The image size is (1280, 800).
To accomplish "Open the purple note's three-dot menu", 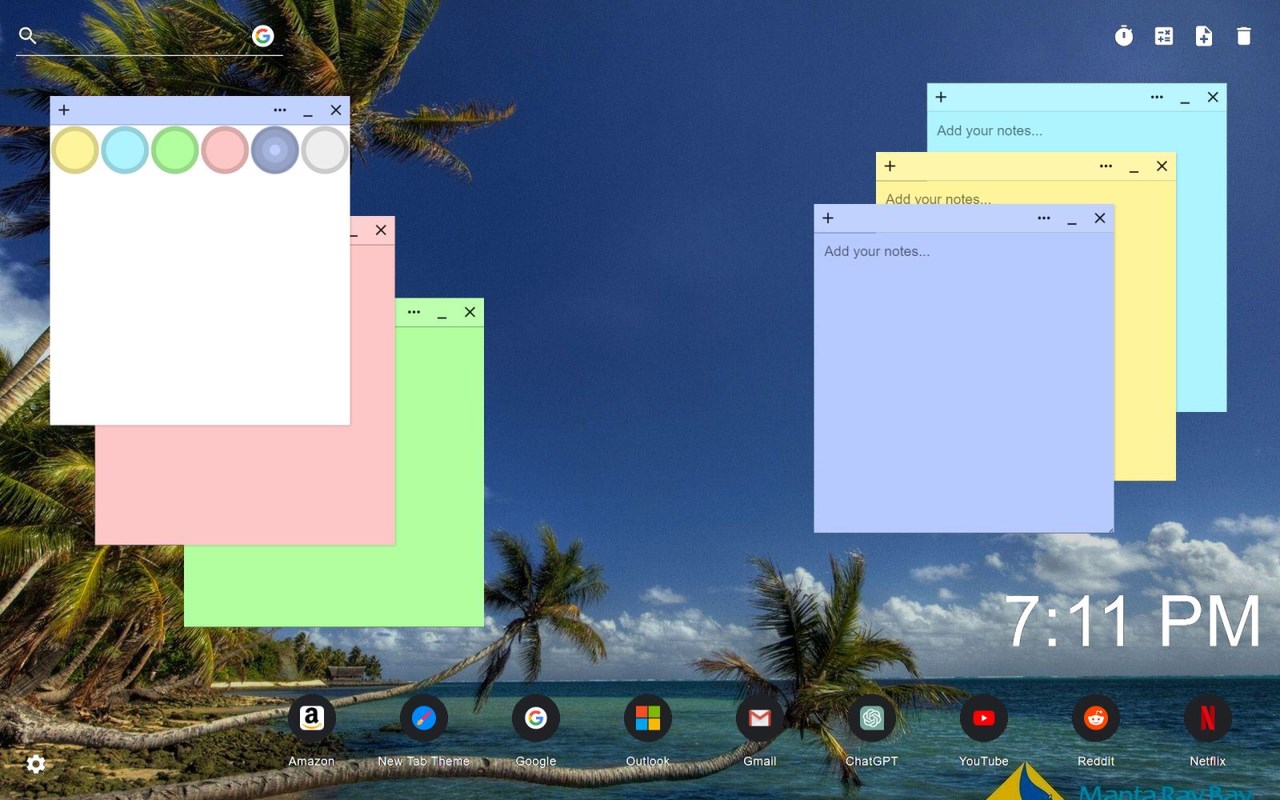I will point(1044,218).
